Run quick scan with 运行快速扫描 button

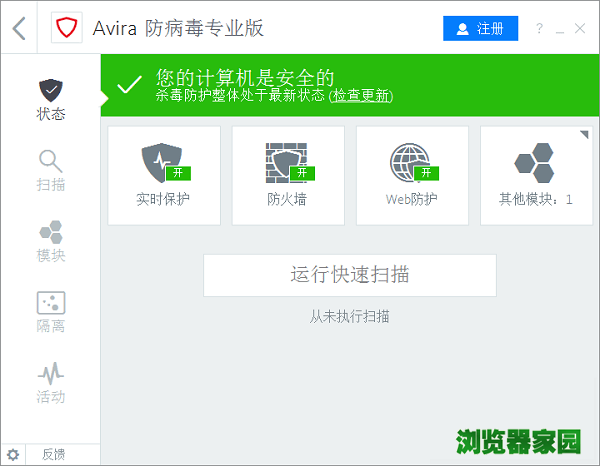[350, 275]
